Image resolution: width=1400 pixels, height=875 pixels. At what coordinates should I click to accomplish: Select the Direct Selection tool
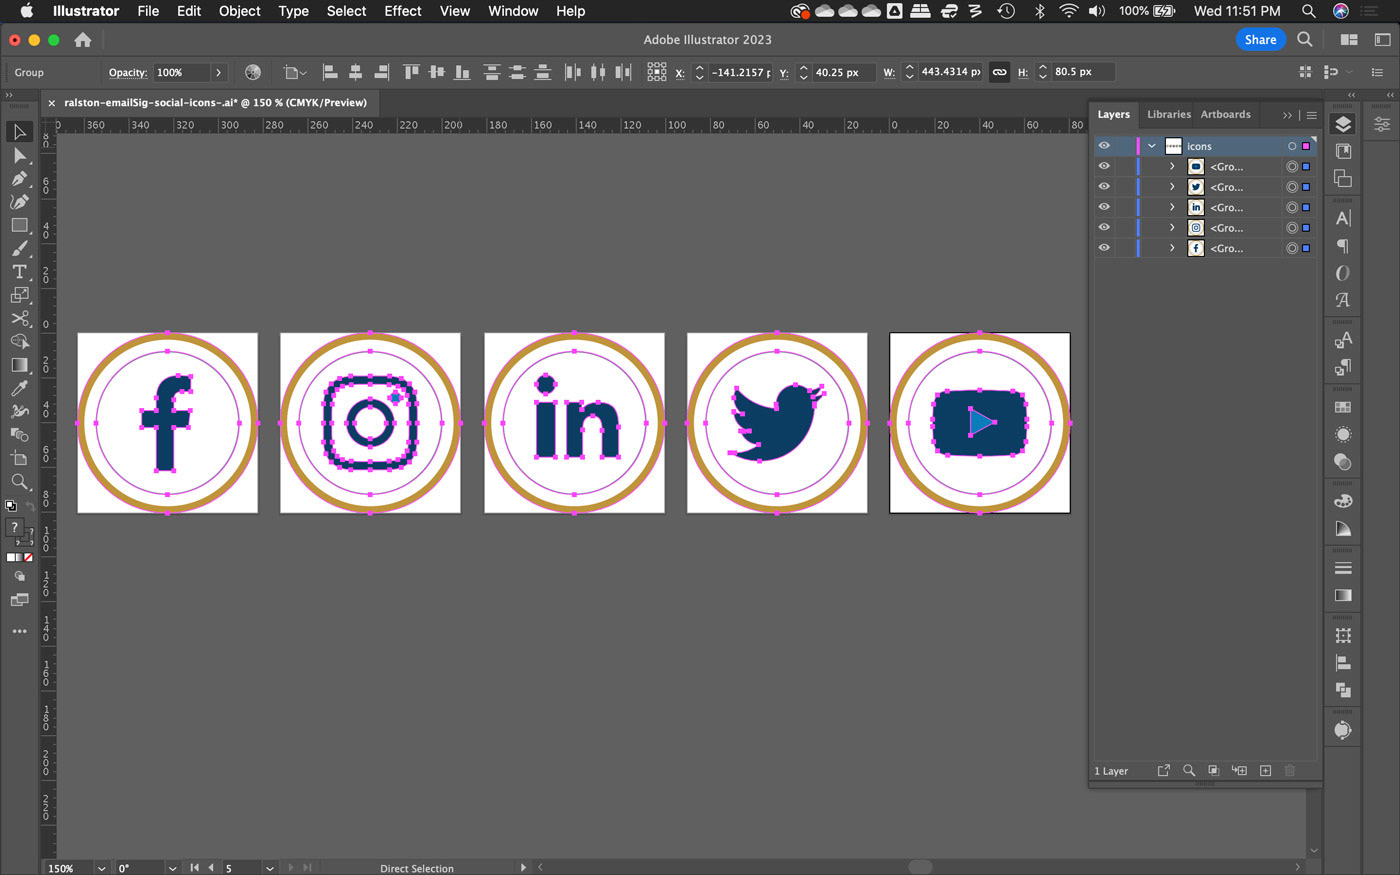pyautogui.click(x=19, y=155)
